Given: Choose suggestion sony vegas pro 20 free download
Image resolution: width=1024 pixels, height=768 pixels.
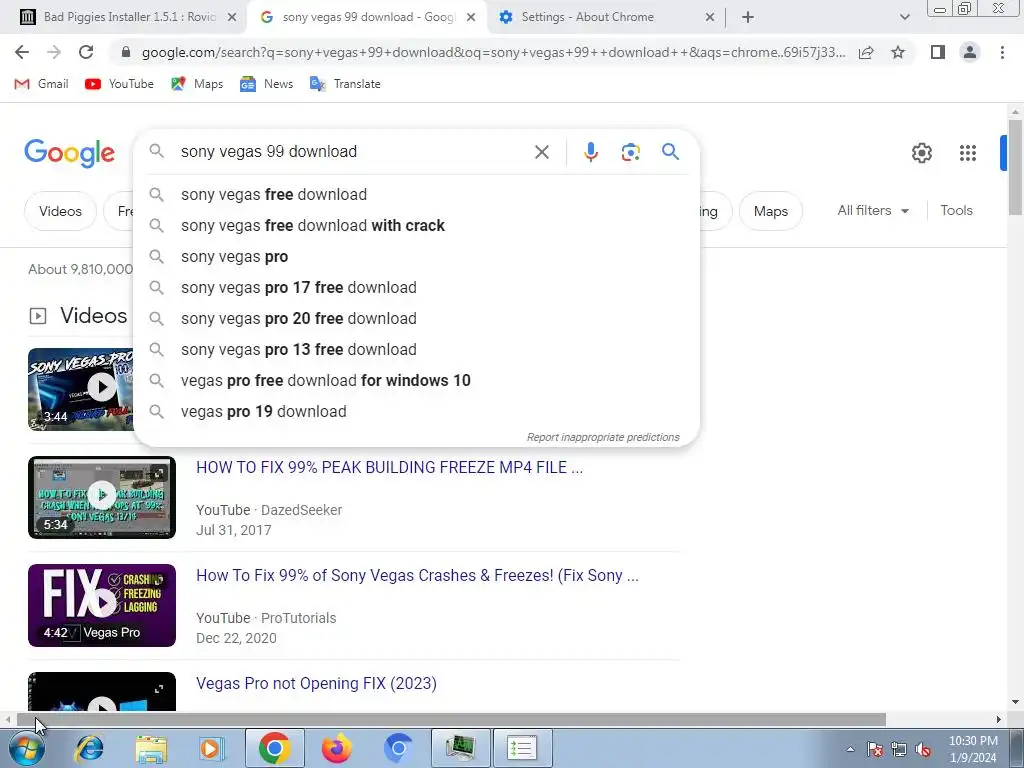Looking at the screenshot, I should coord(416,319).
